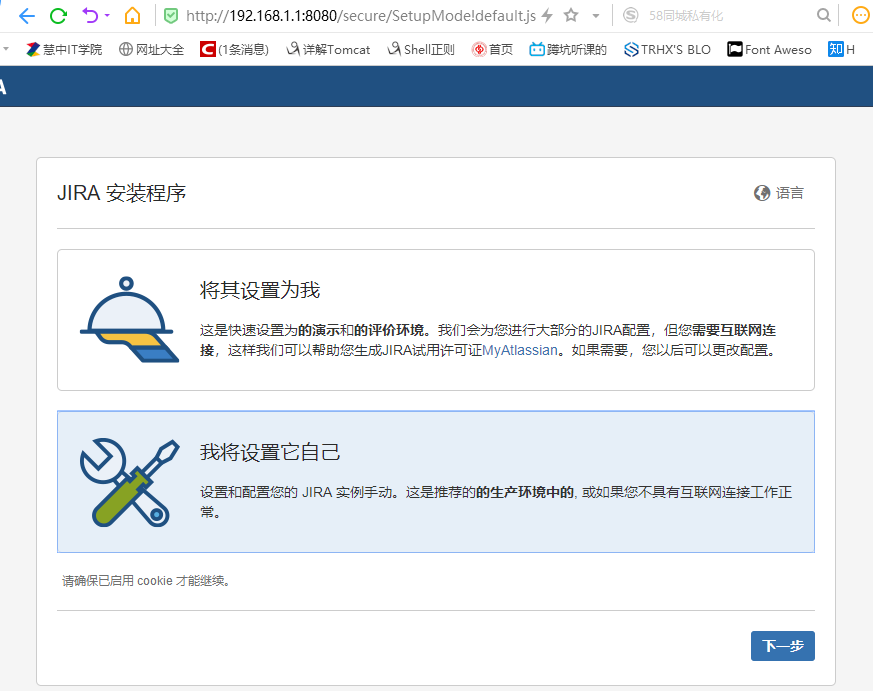Open the TRHX'S BLO bookmark
The image size is (873, 691).
pyautogui.click(x=667, y=50)
